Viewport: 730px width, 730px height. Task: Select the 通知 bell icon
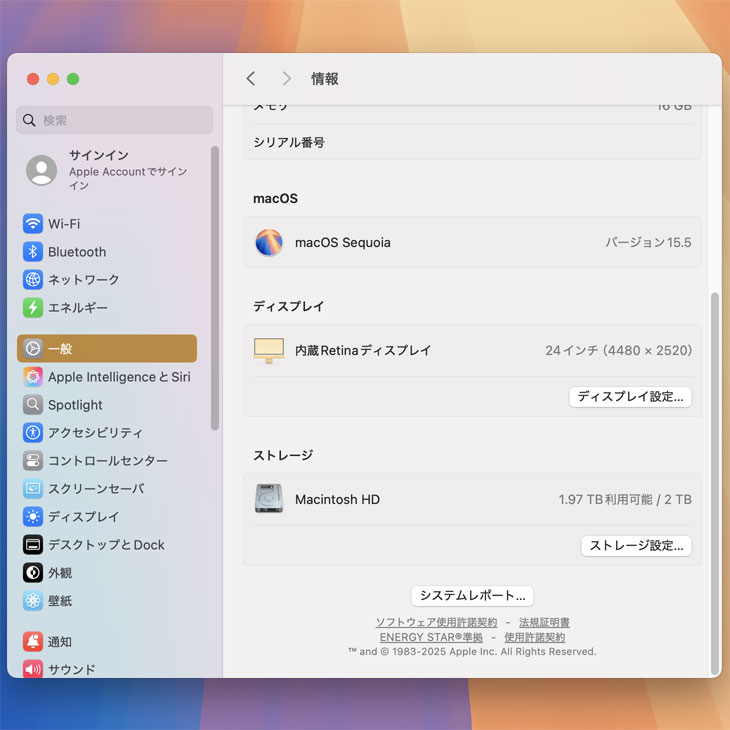point(33,642)
